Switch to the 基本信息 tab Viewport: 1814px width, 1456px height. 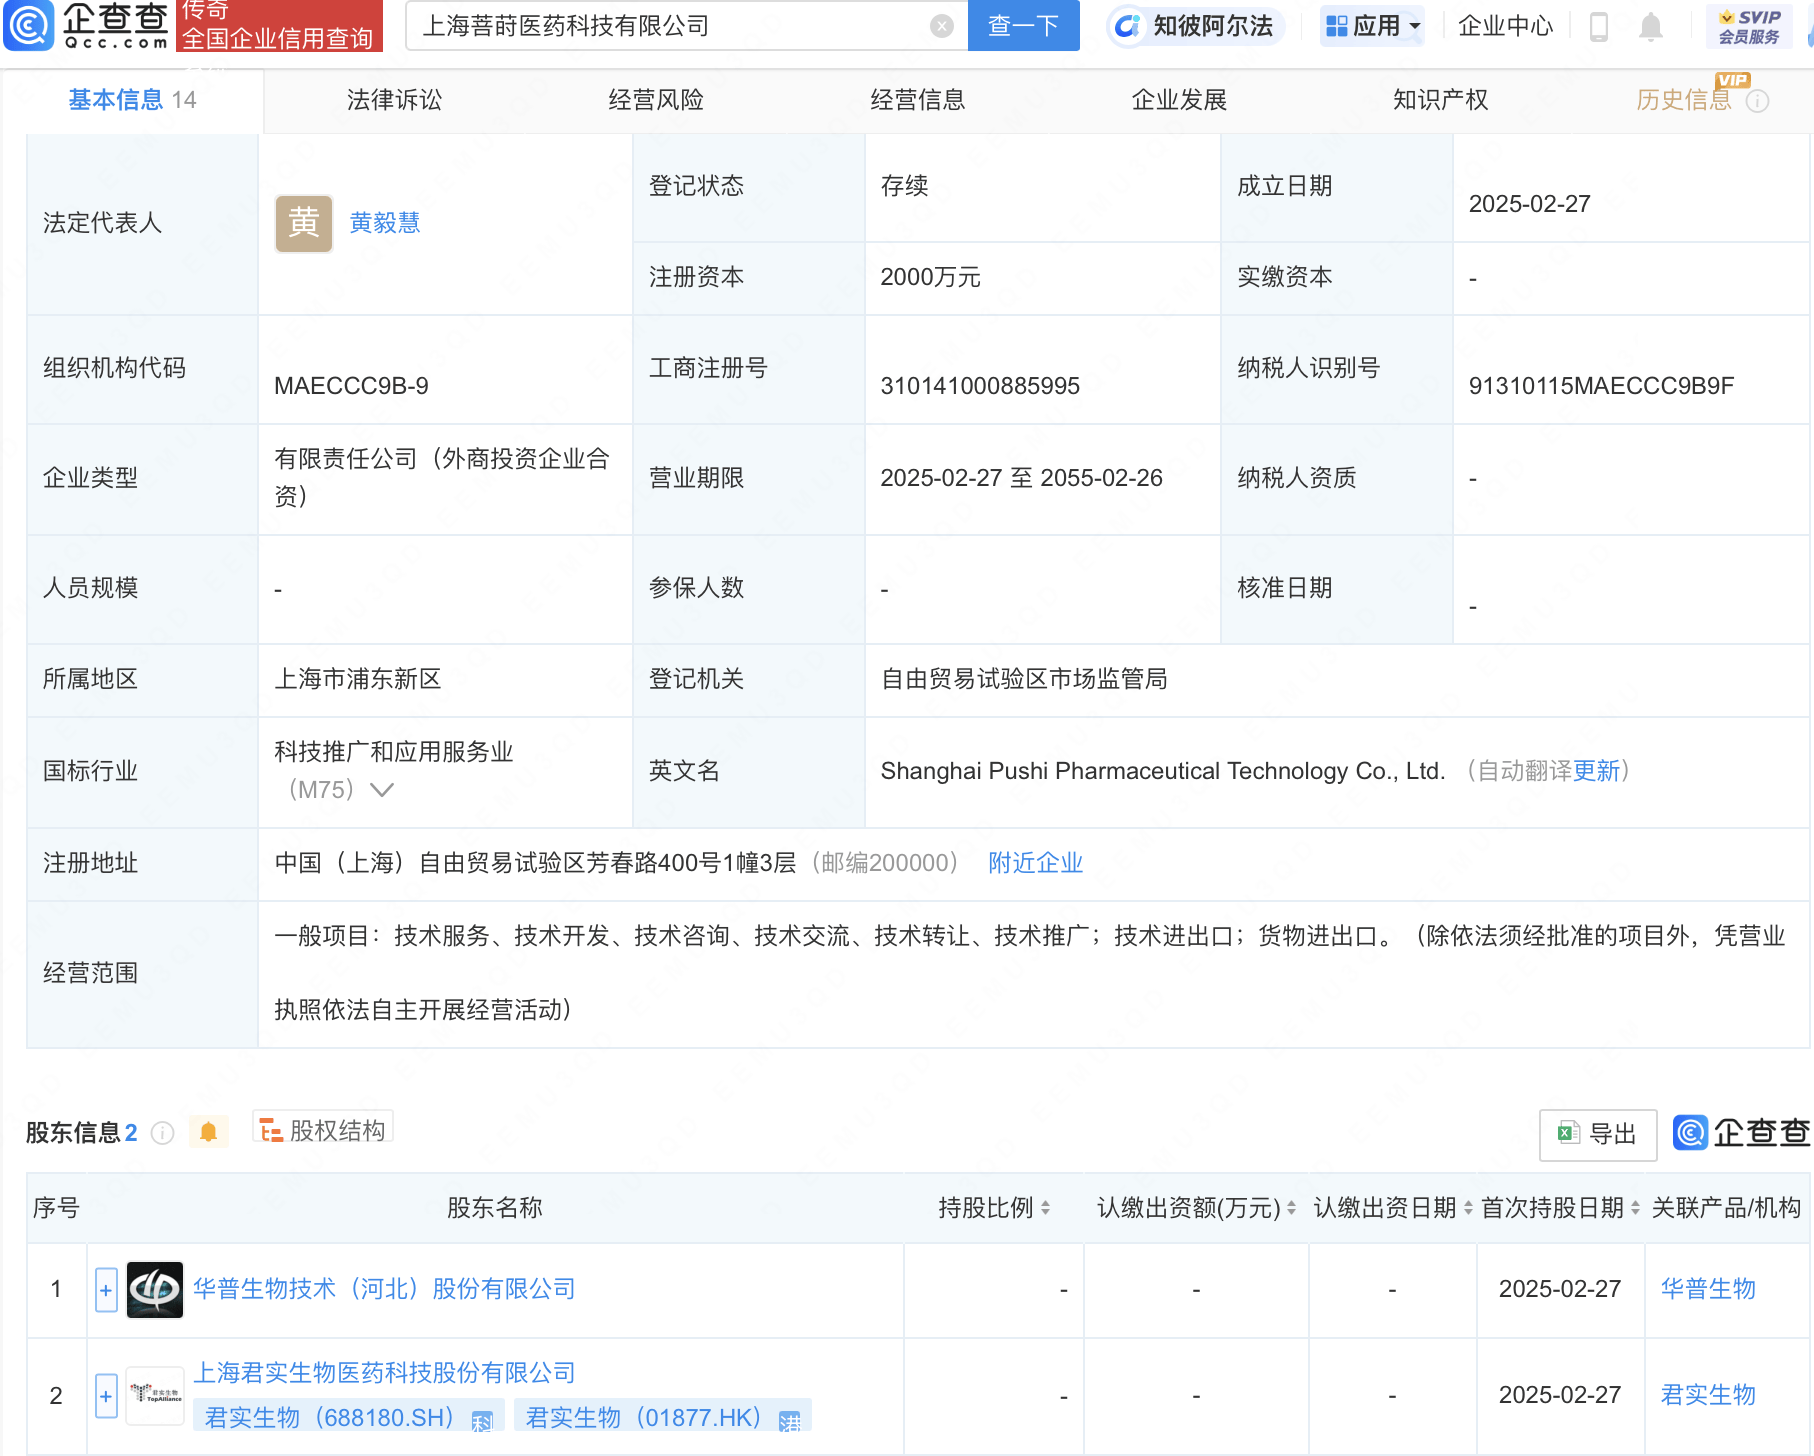click(x=132, y=100)
